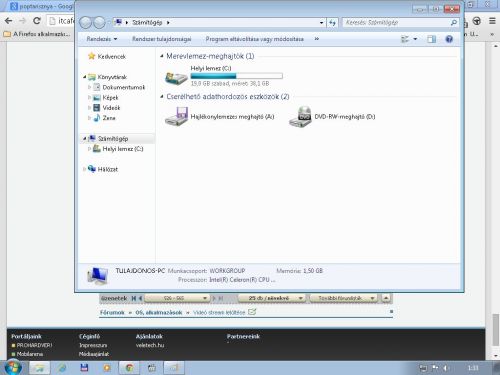Open the 25 db / növekvő dropdown

point(271,298)
